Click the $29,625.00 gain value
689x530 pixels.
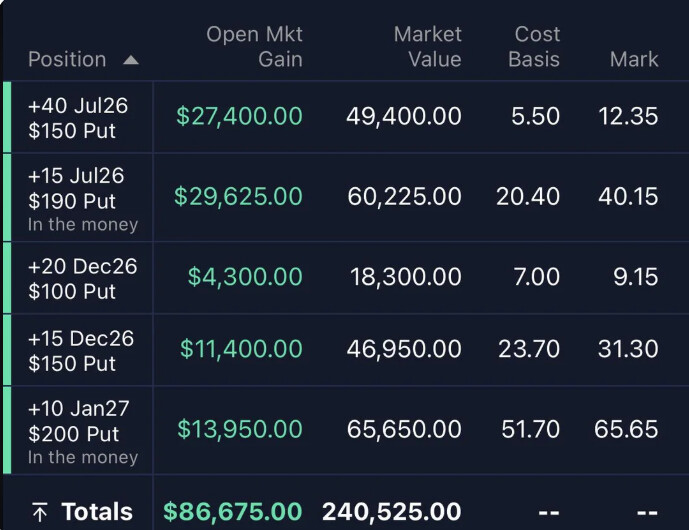pos(238,196)
